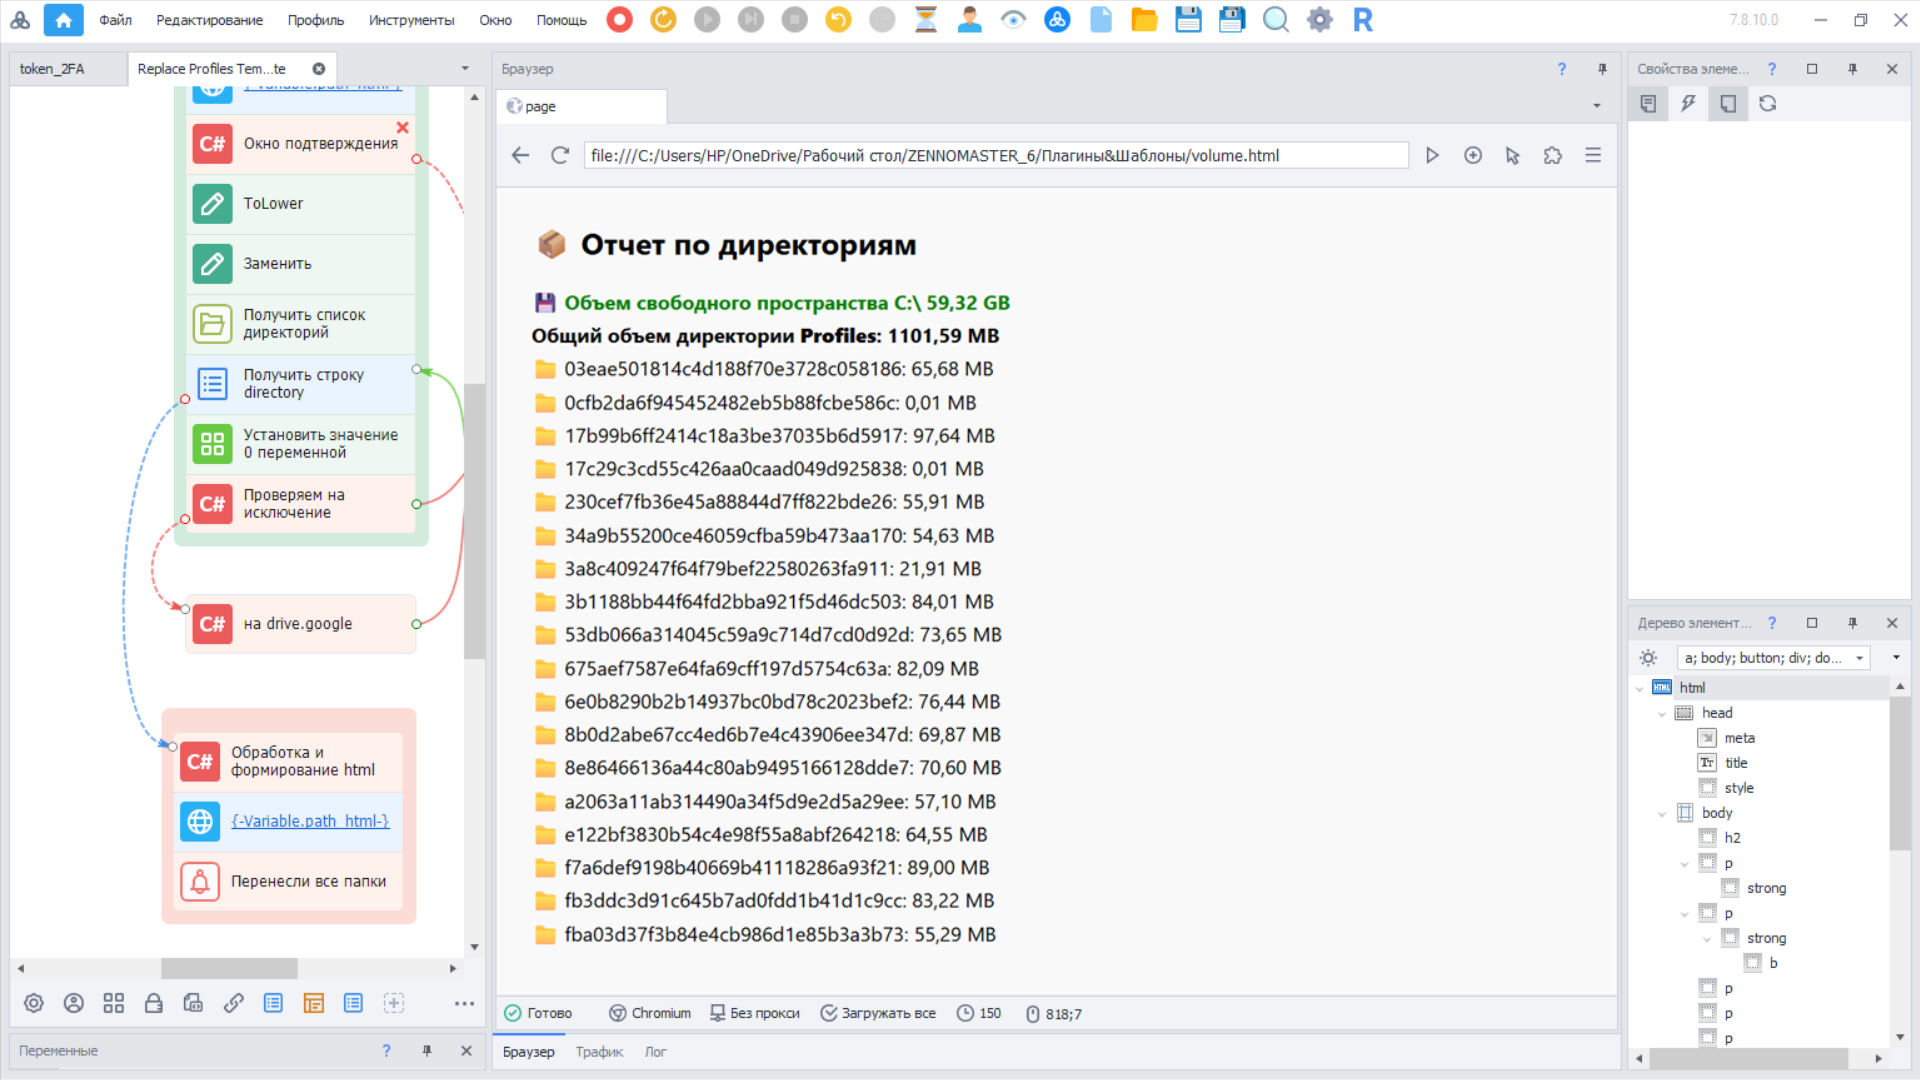Select the 'Получить список директорий' action
The image size is (1920, 1080).
[x=300, y=324]
